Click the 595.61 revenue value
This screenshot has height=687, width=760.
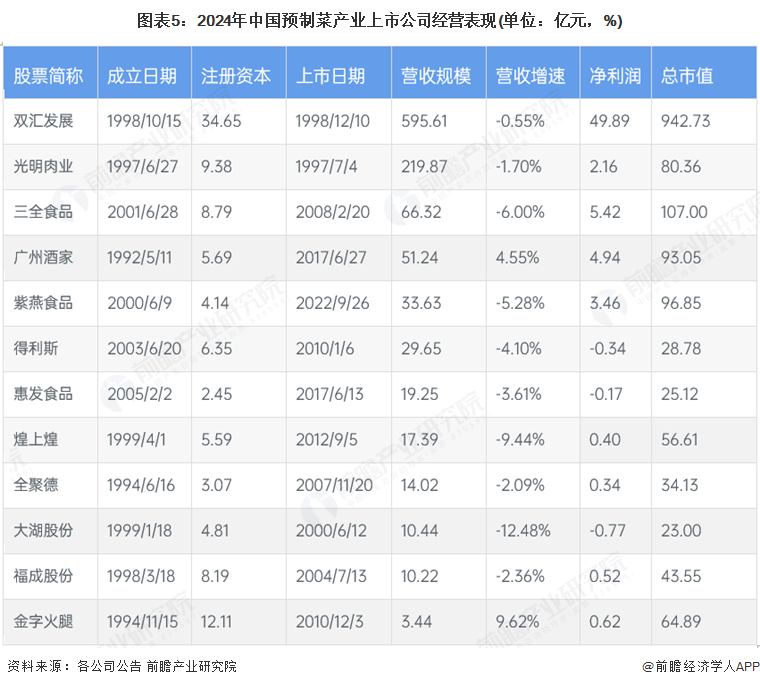click(424, 121)
